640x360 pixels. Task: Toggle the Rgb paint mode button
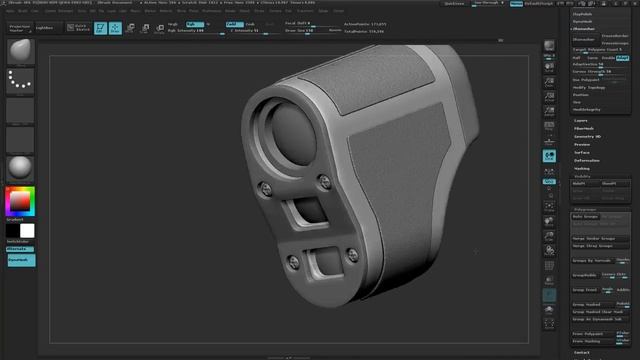pyautogui.click(x=195, y=24)
